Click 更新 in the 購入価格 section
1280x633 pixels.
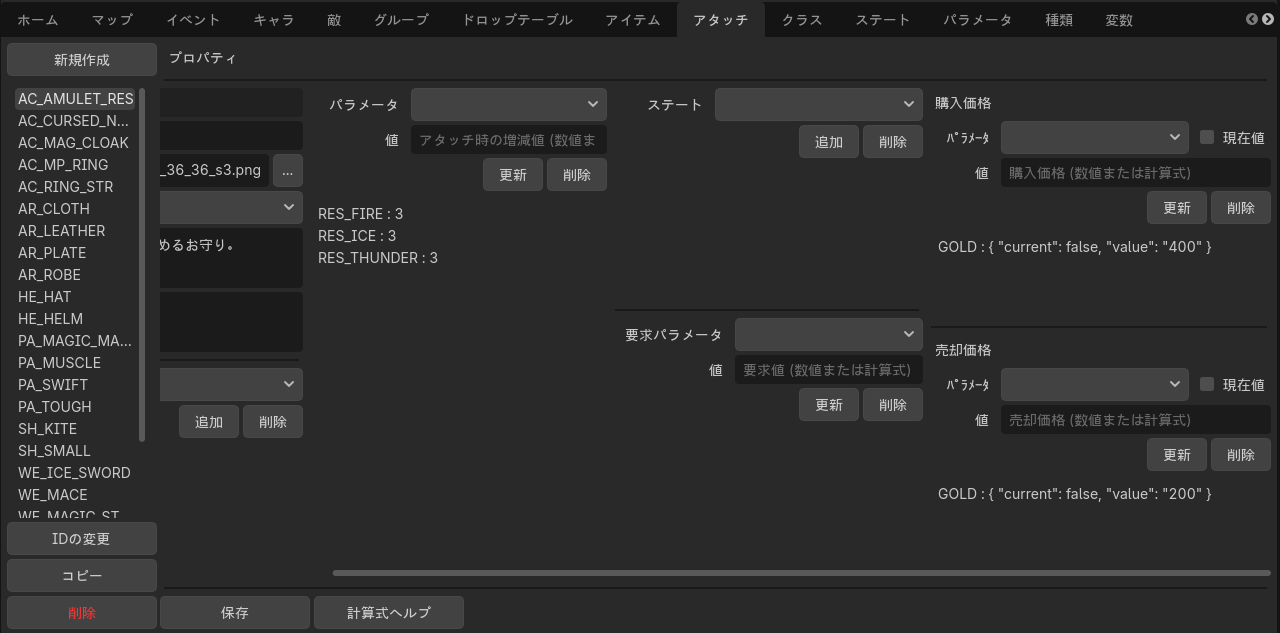[1177, 208]
